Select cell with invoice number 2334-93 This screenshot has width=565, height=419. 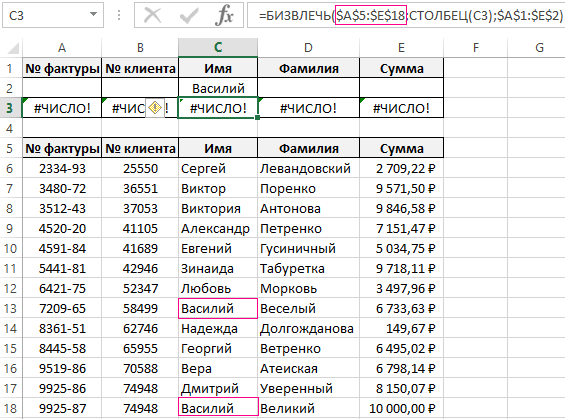(62, 169)
